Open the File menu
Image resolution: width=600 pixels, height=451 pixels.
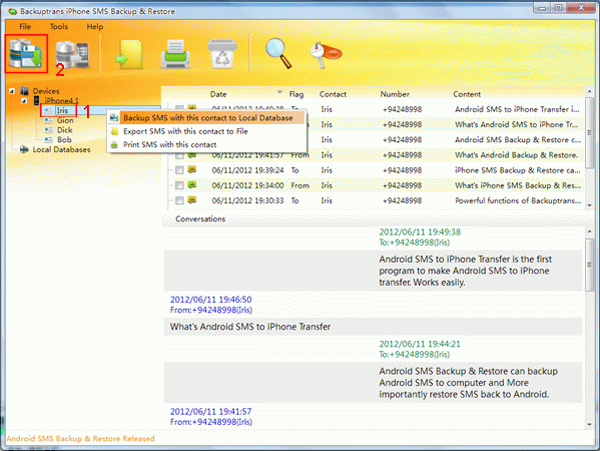25,26
